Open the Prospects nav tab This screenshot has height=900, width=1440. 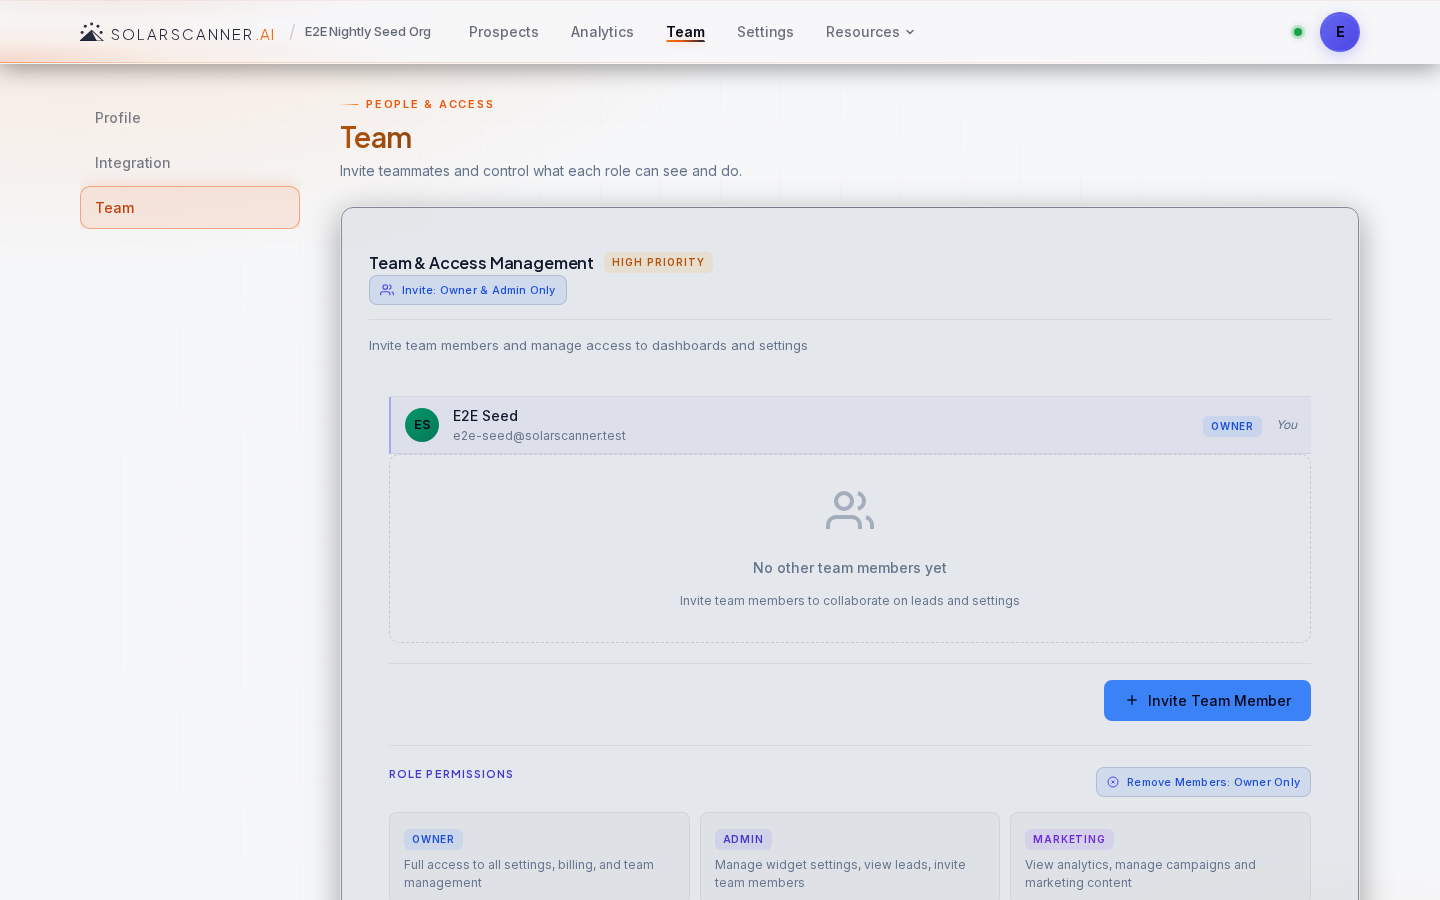[504, 32]
